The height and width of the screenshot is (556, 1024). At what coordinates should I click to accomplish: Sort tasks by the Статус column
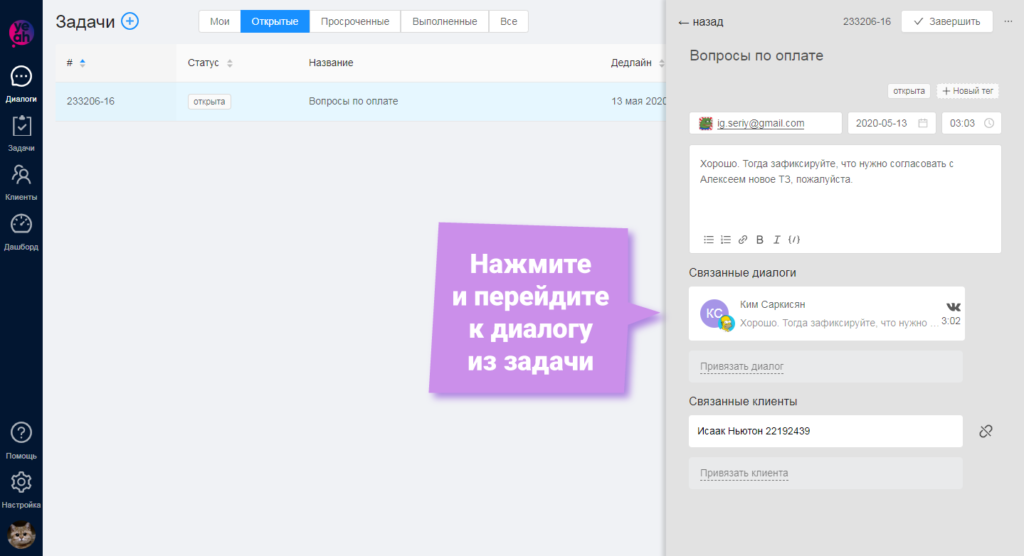click(230, 63)
